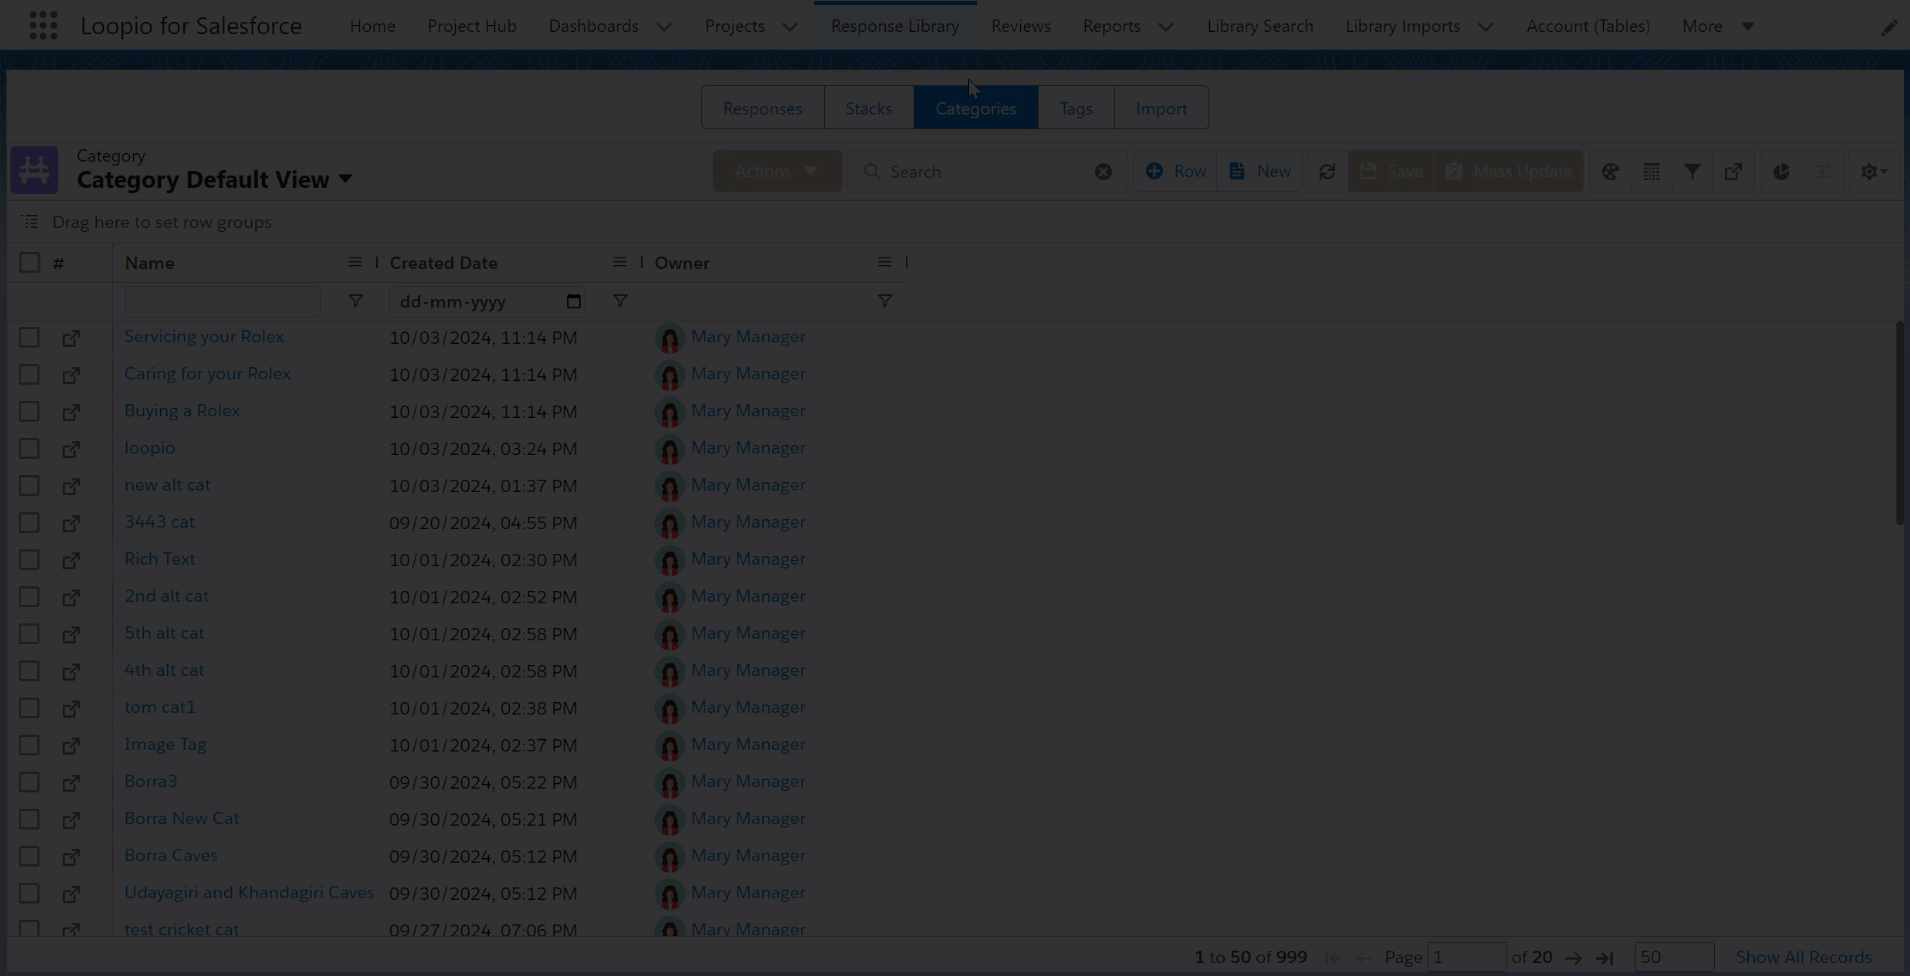Check the Servicing your Rolex row checkbox
The width and height of the screenshot is (1910, 976).
29,337
